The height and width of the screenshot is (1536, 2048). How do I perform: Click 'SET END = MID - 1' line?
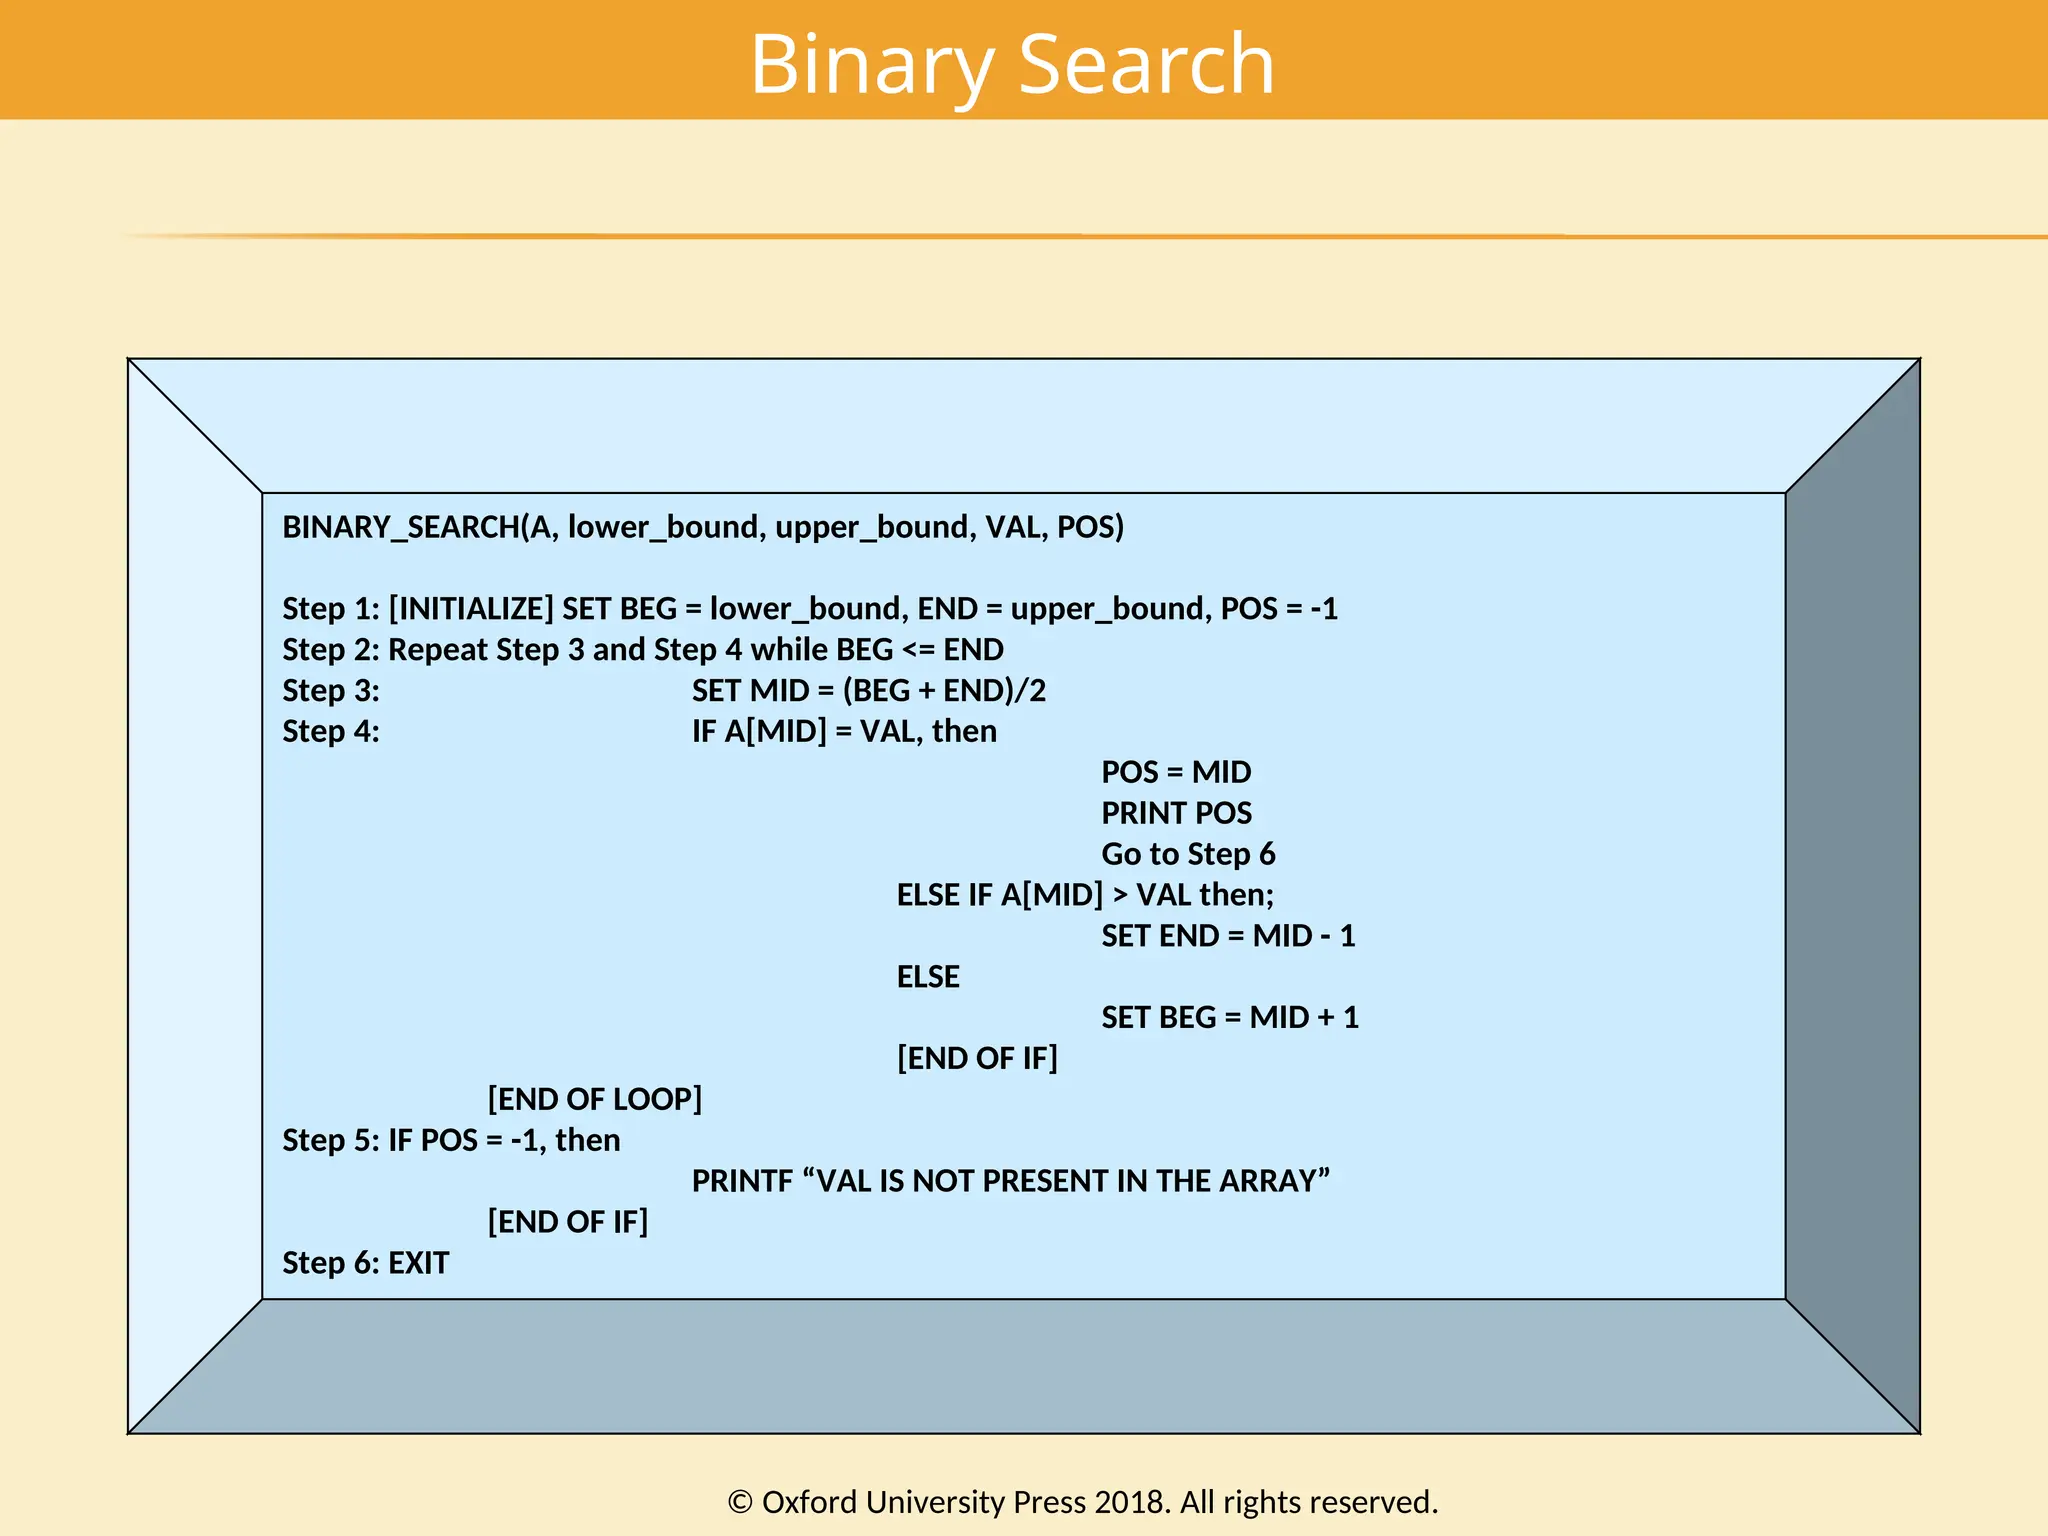pos(1229,936)
